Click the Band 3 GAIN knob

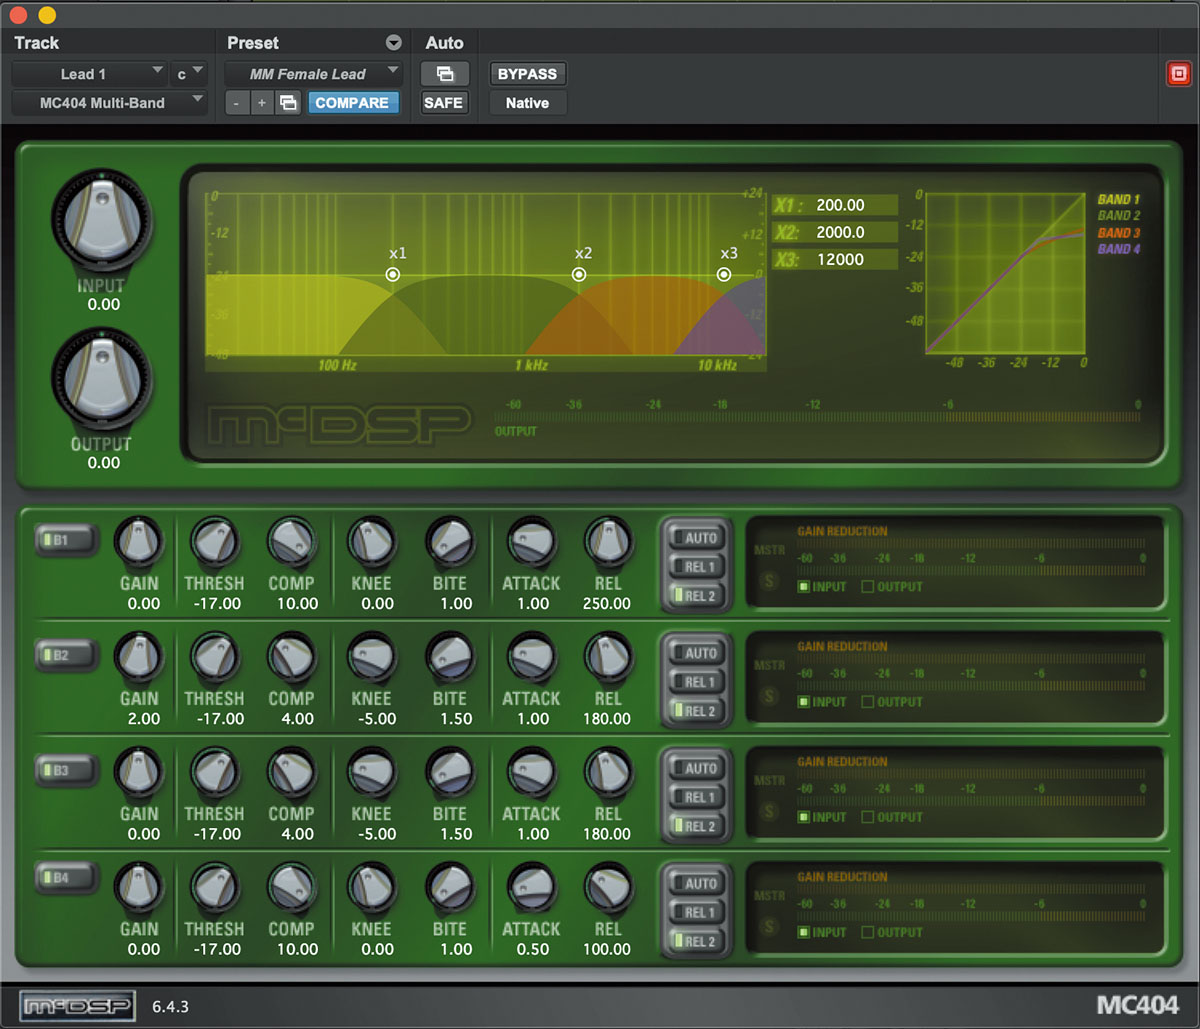(x=139, y=771)
